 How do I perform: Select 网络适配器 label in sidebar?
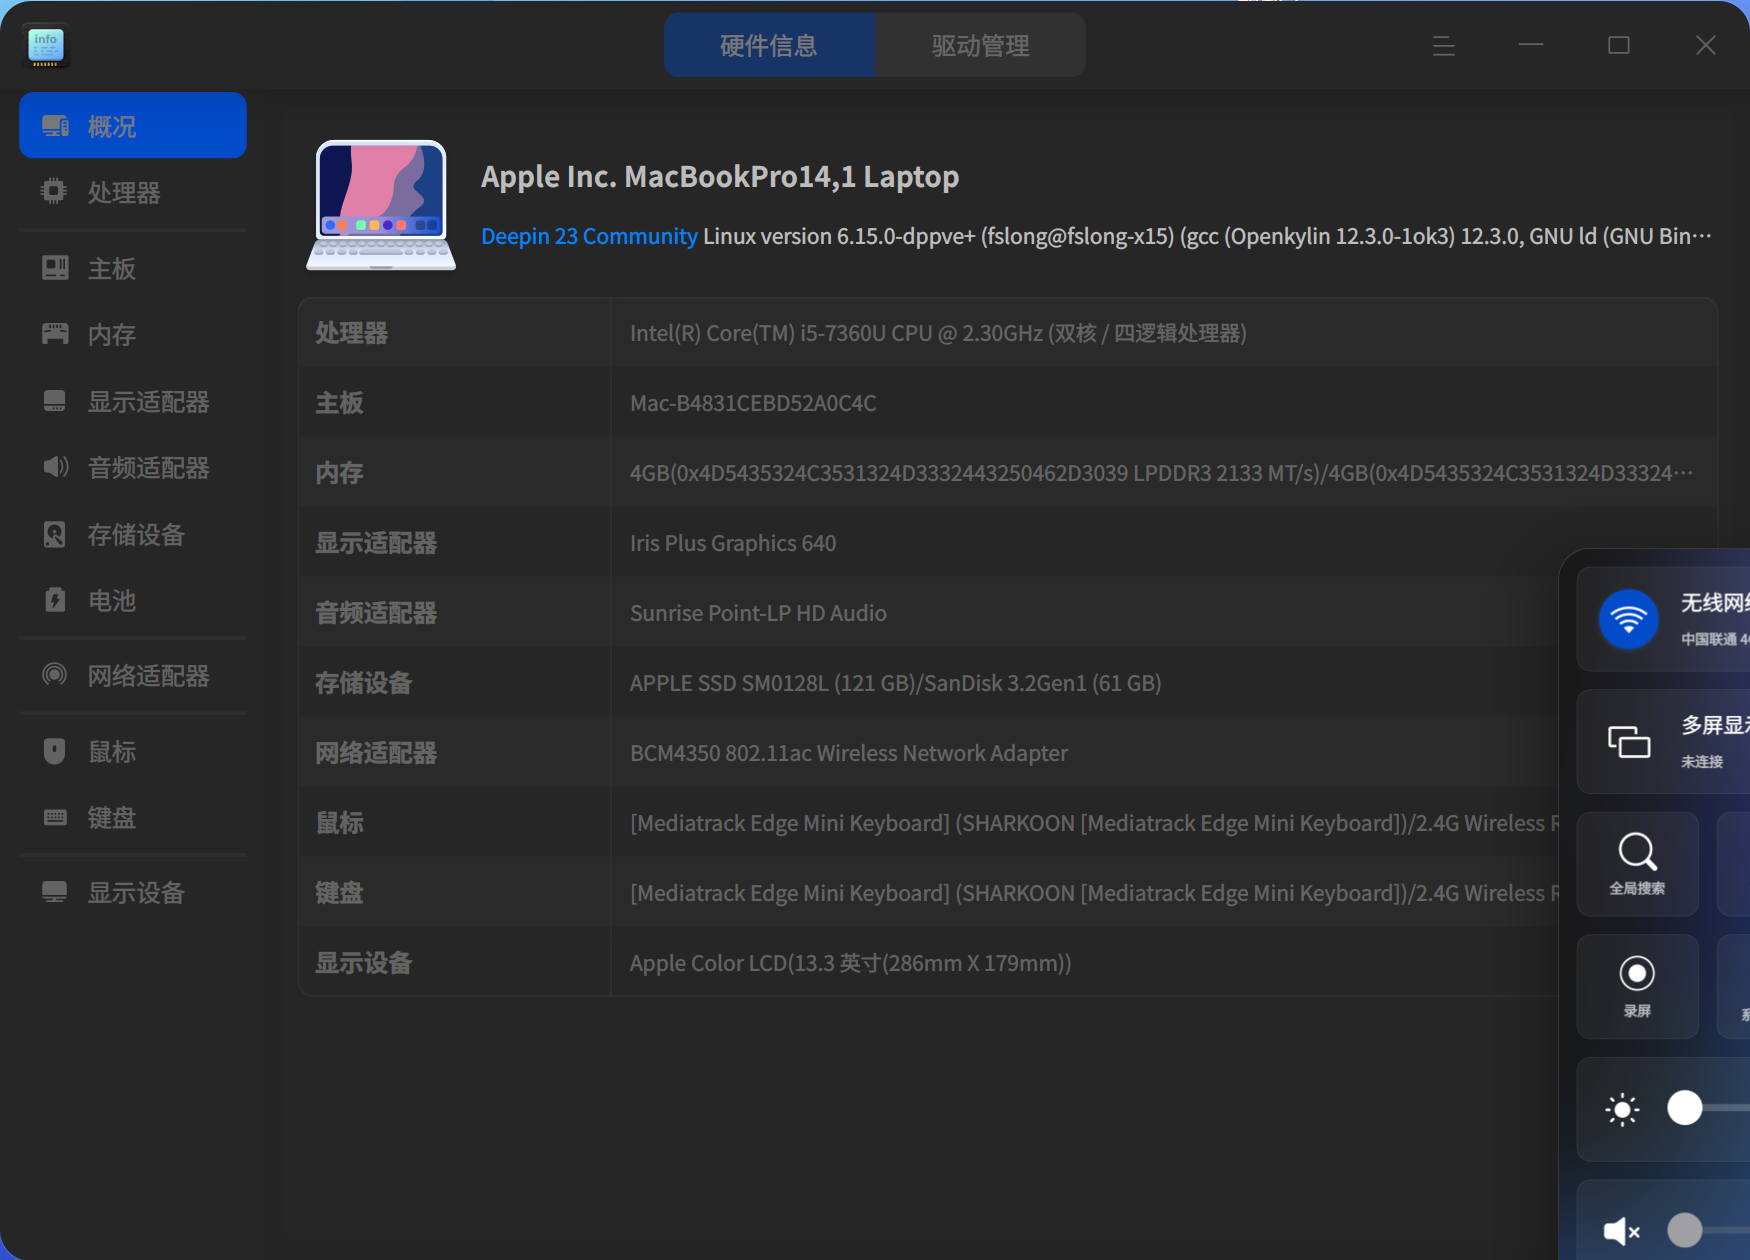coord(149,675)
